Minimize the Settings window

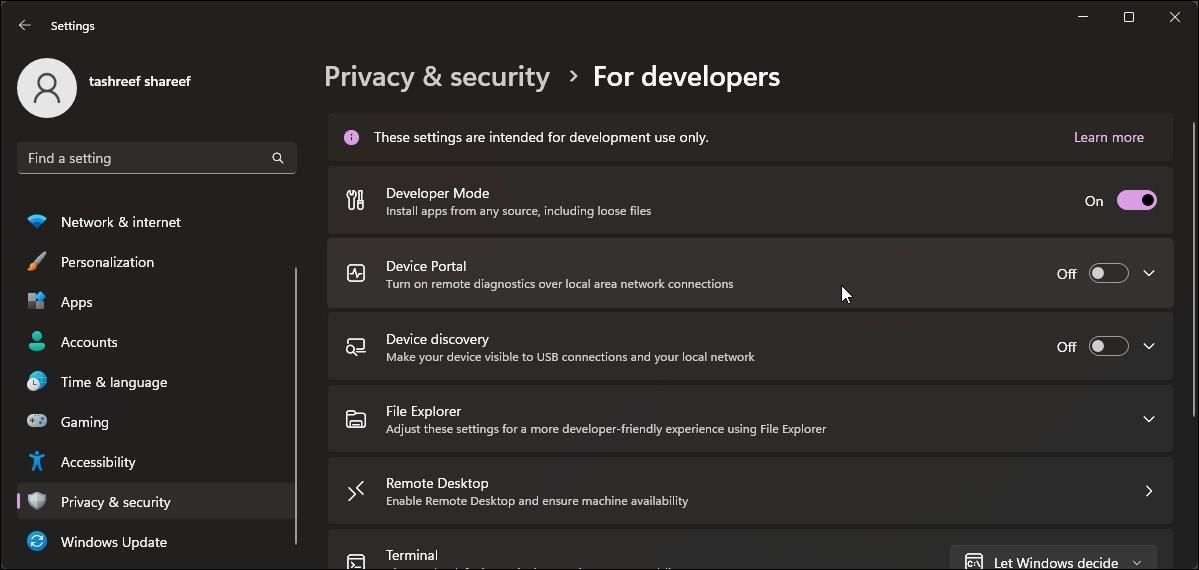(x=1083, y=18)
